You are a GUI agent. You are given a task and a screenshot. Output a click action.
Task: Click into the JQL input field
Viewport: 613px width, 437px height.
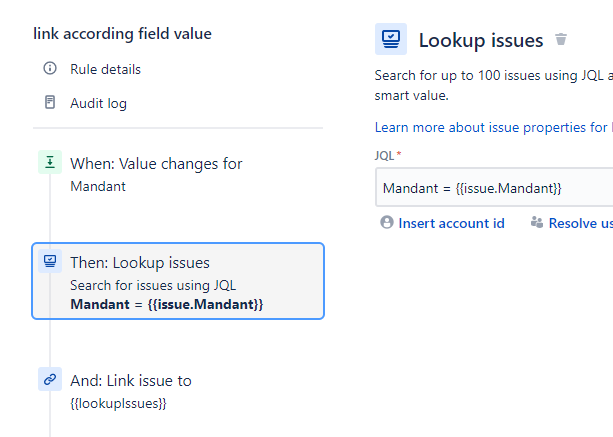coord(494,188)
